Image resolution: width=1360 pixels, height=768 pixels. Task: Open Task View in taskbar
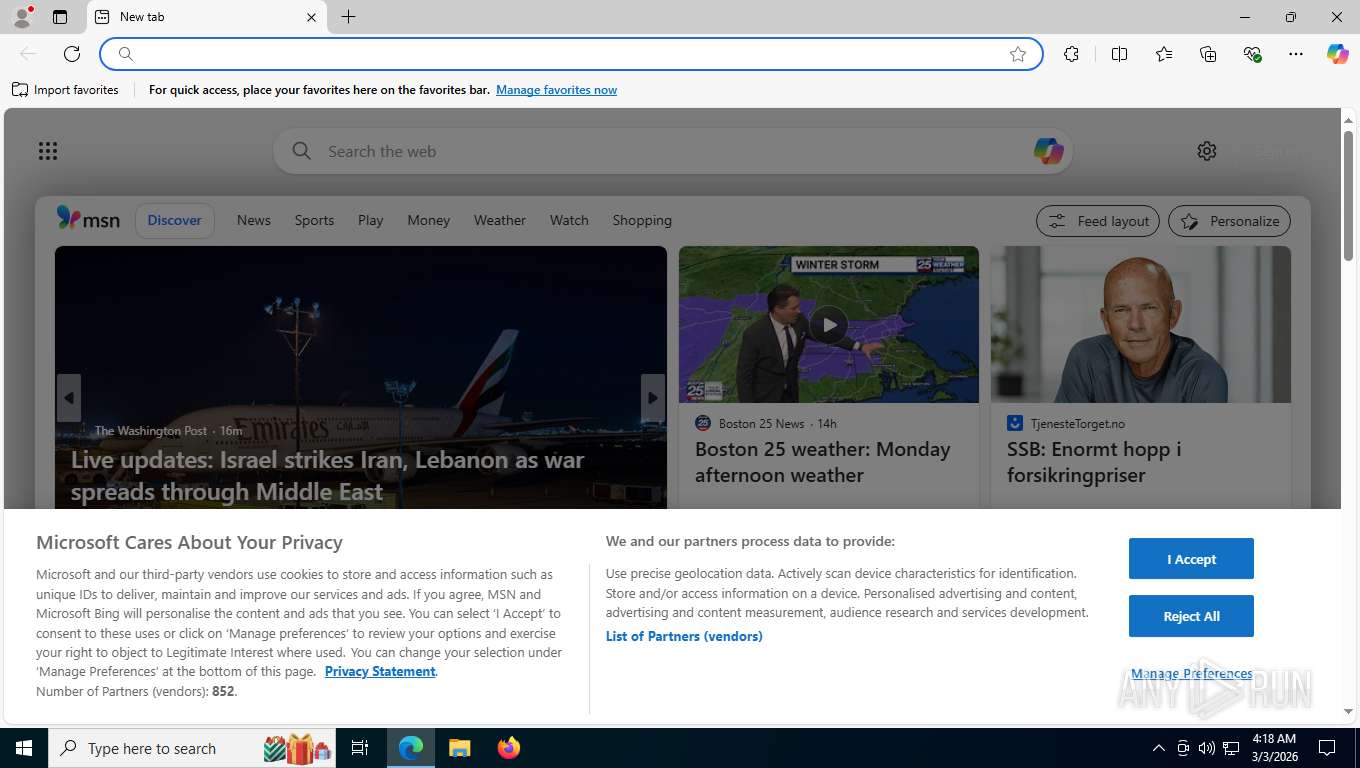pos(360,748)
